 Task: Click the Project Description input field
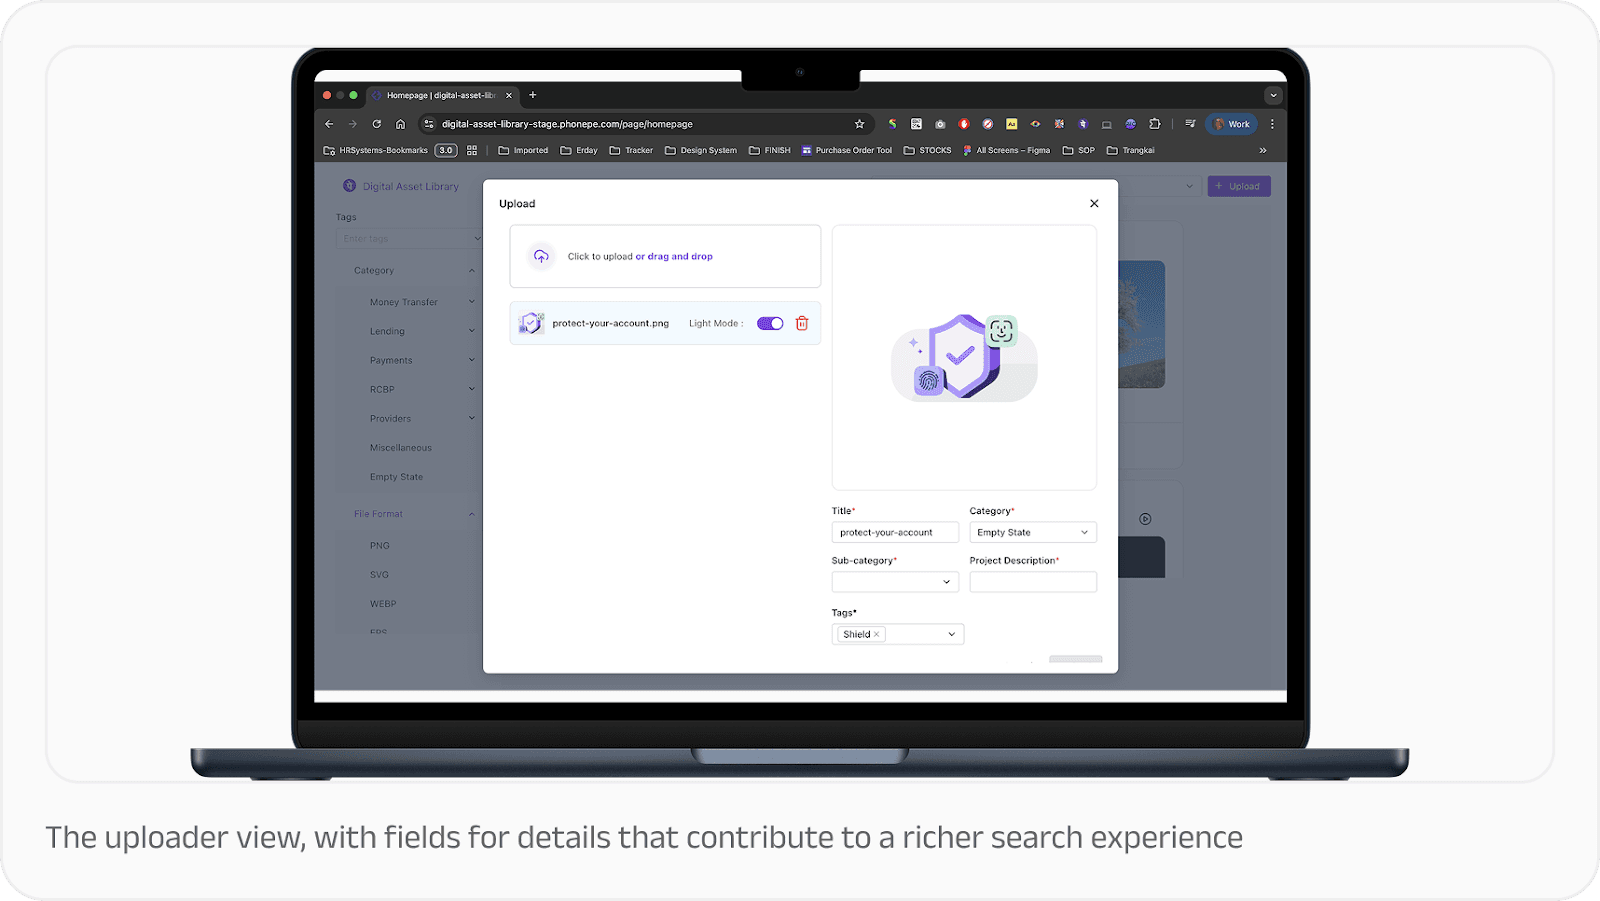click(1033, 582)
